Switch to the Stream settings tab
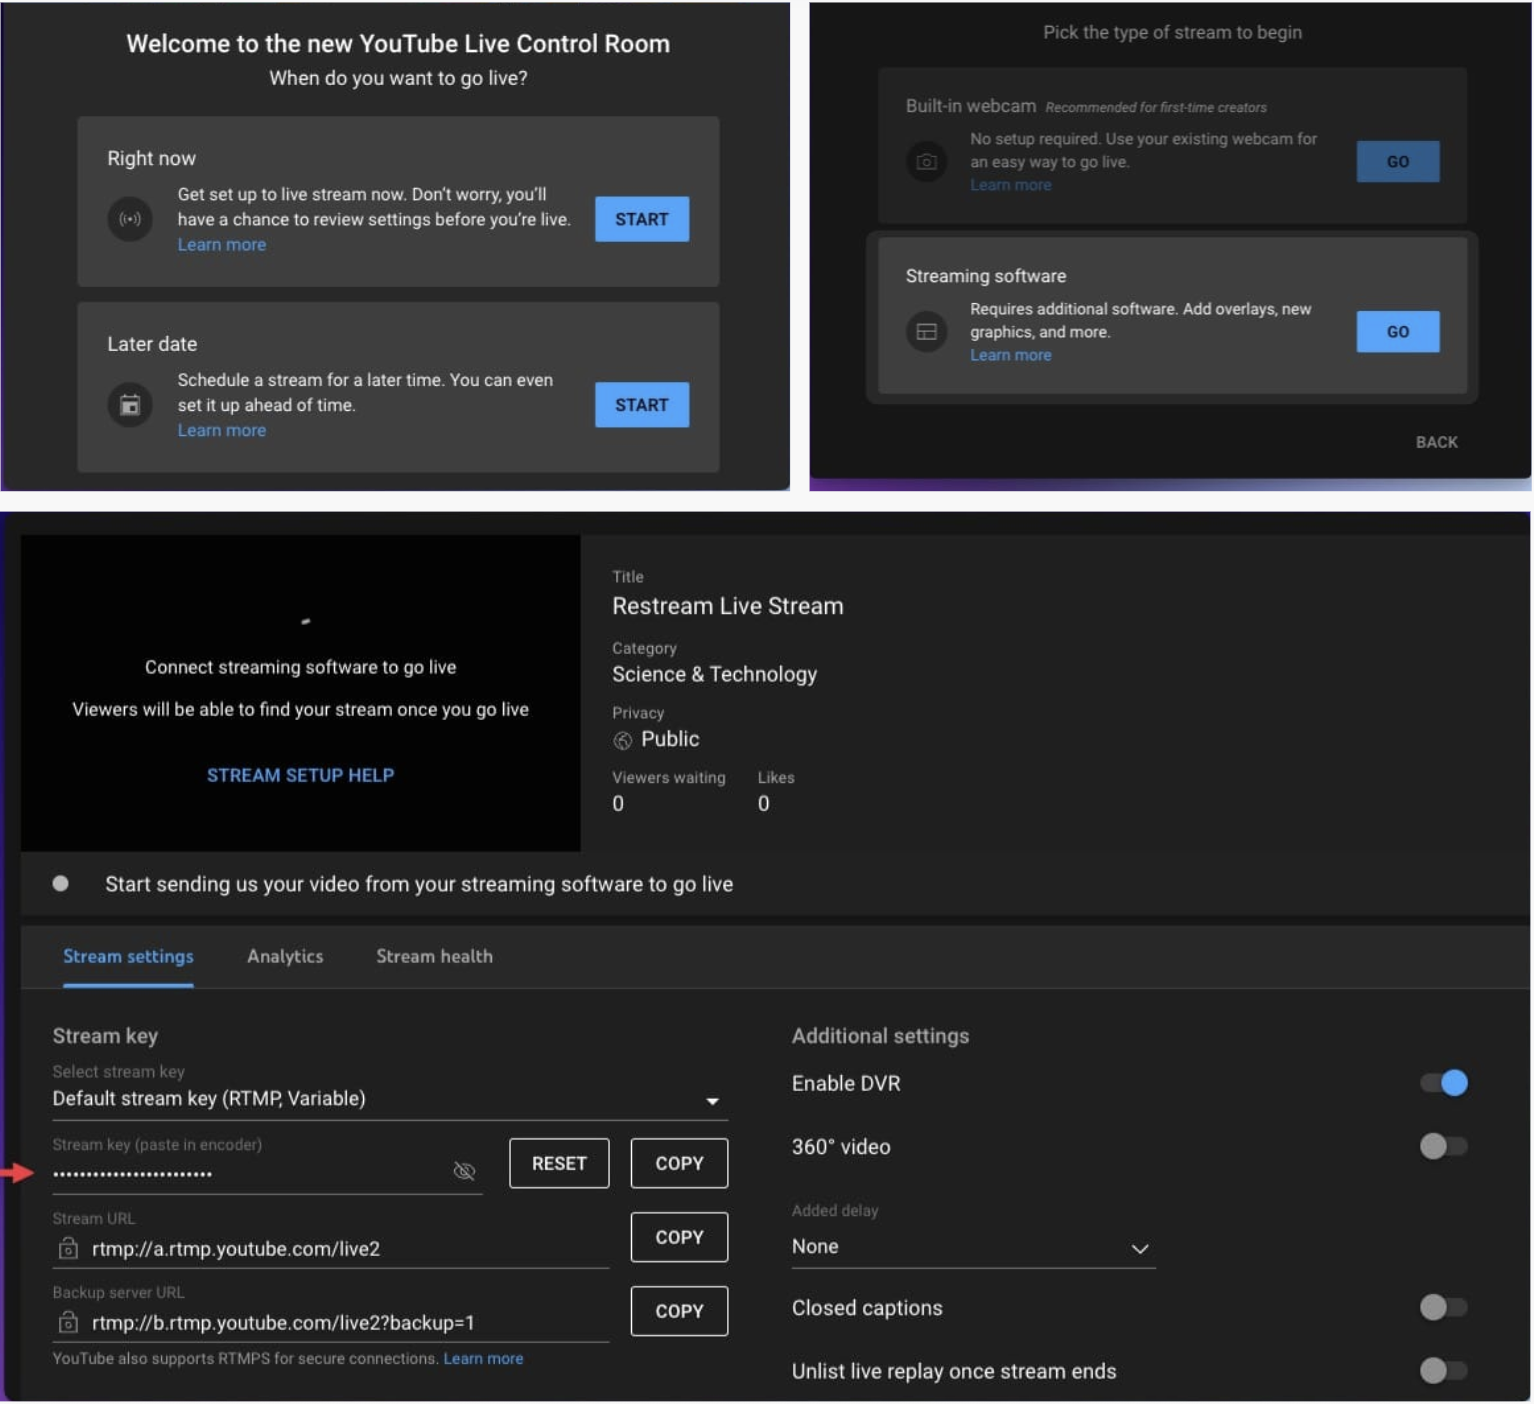 (128, 957)
